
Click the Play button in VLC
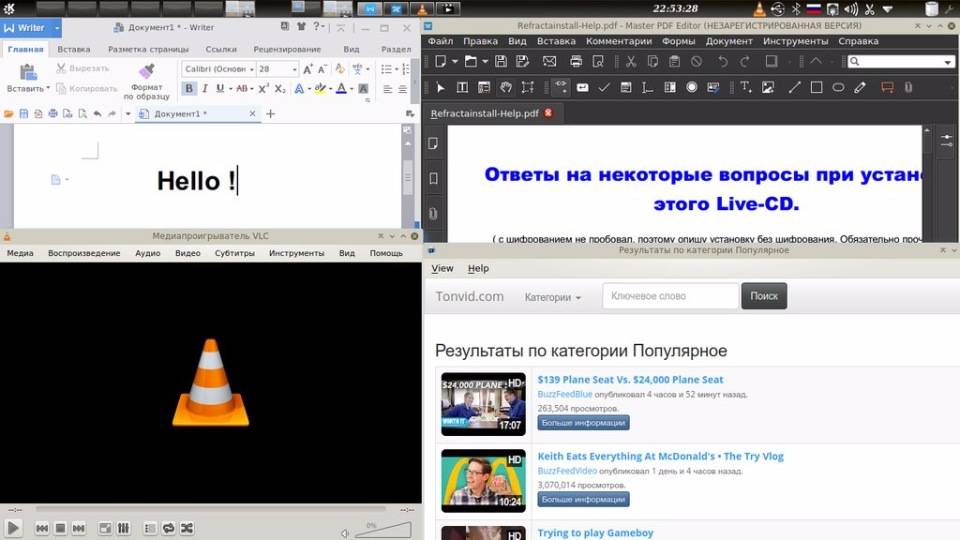pos(13,527)
